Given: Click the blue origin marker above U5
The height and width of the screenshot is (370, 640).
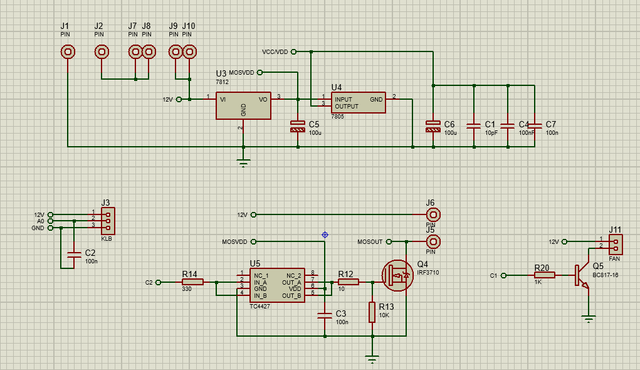Looking at the screenshot, I should tap(325, 235).
